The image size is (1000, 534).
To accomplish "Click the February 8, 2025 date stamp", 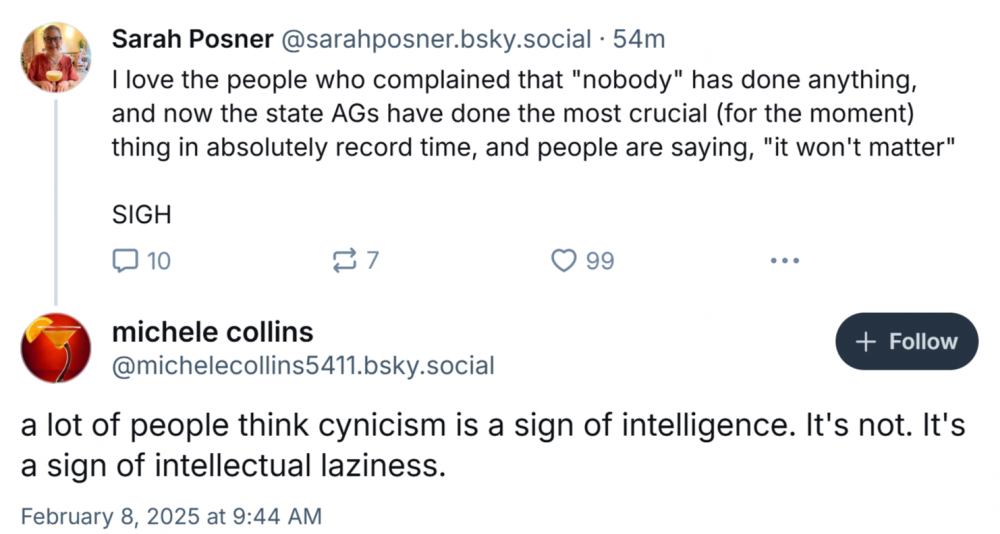I will (171, 516).
